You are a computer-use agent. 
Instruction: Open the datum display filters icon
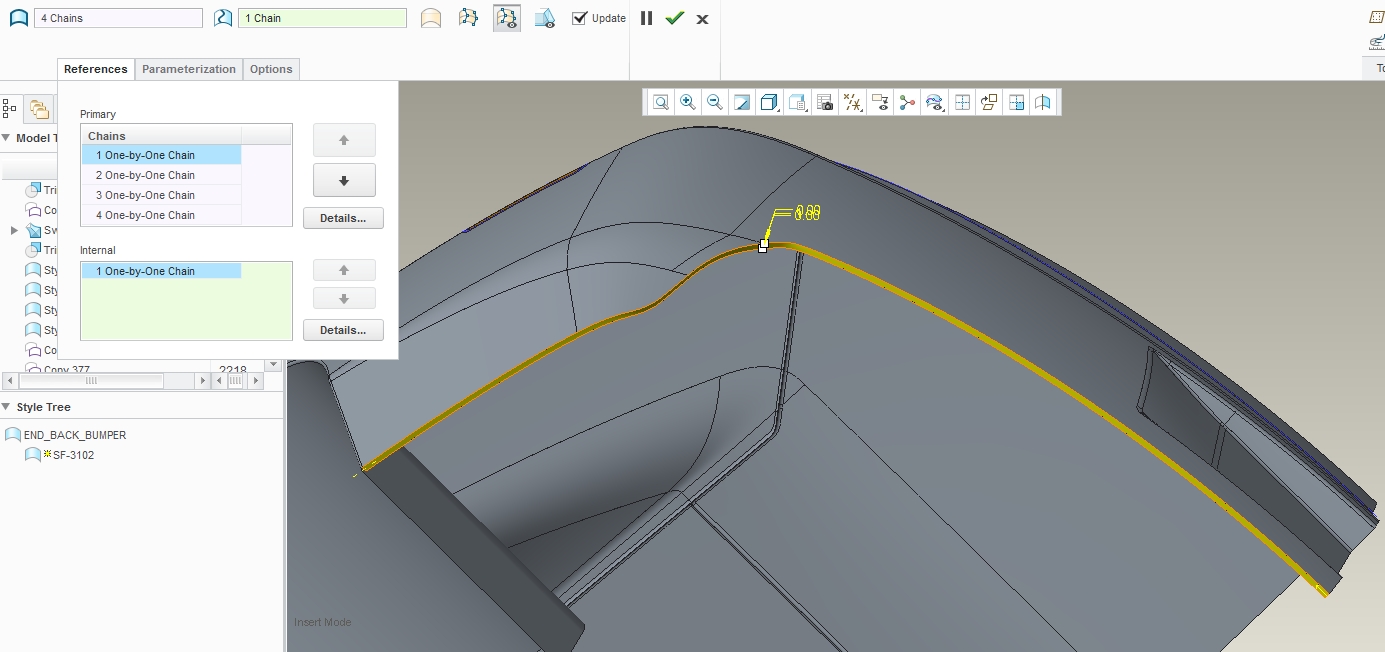click(853, 102)
